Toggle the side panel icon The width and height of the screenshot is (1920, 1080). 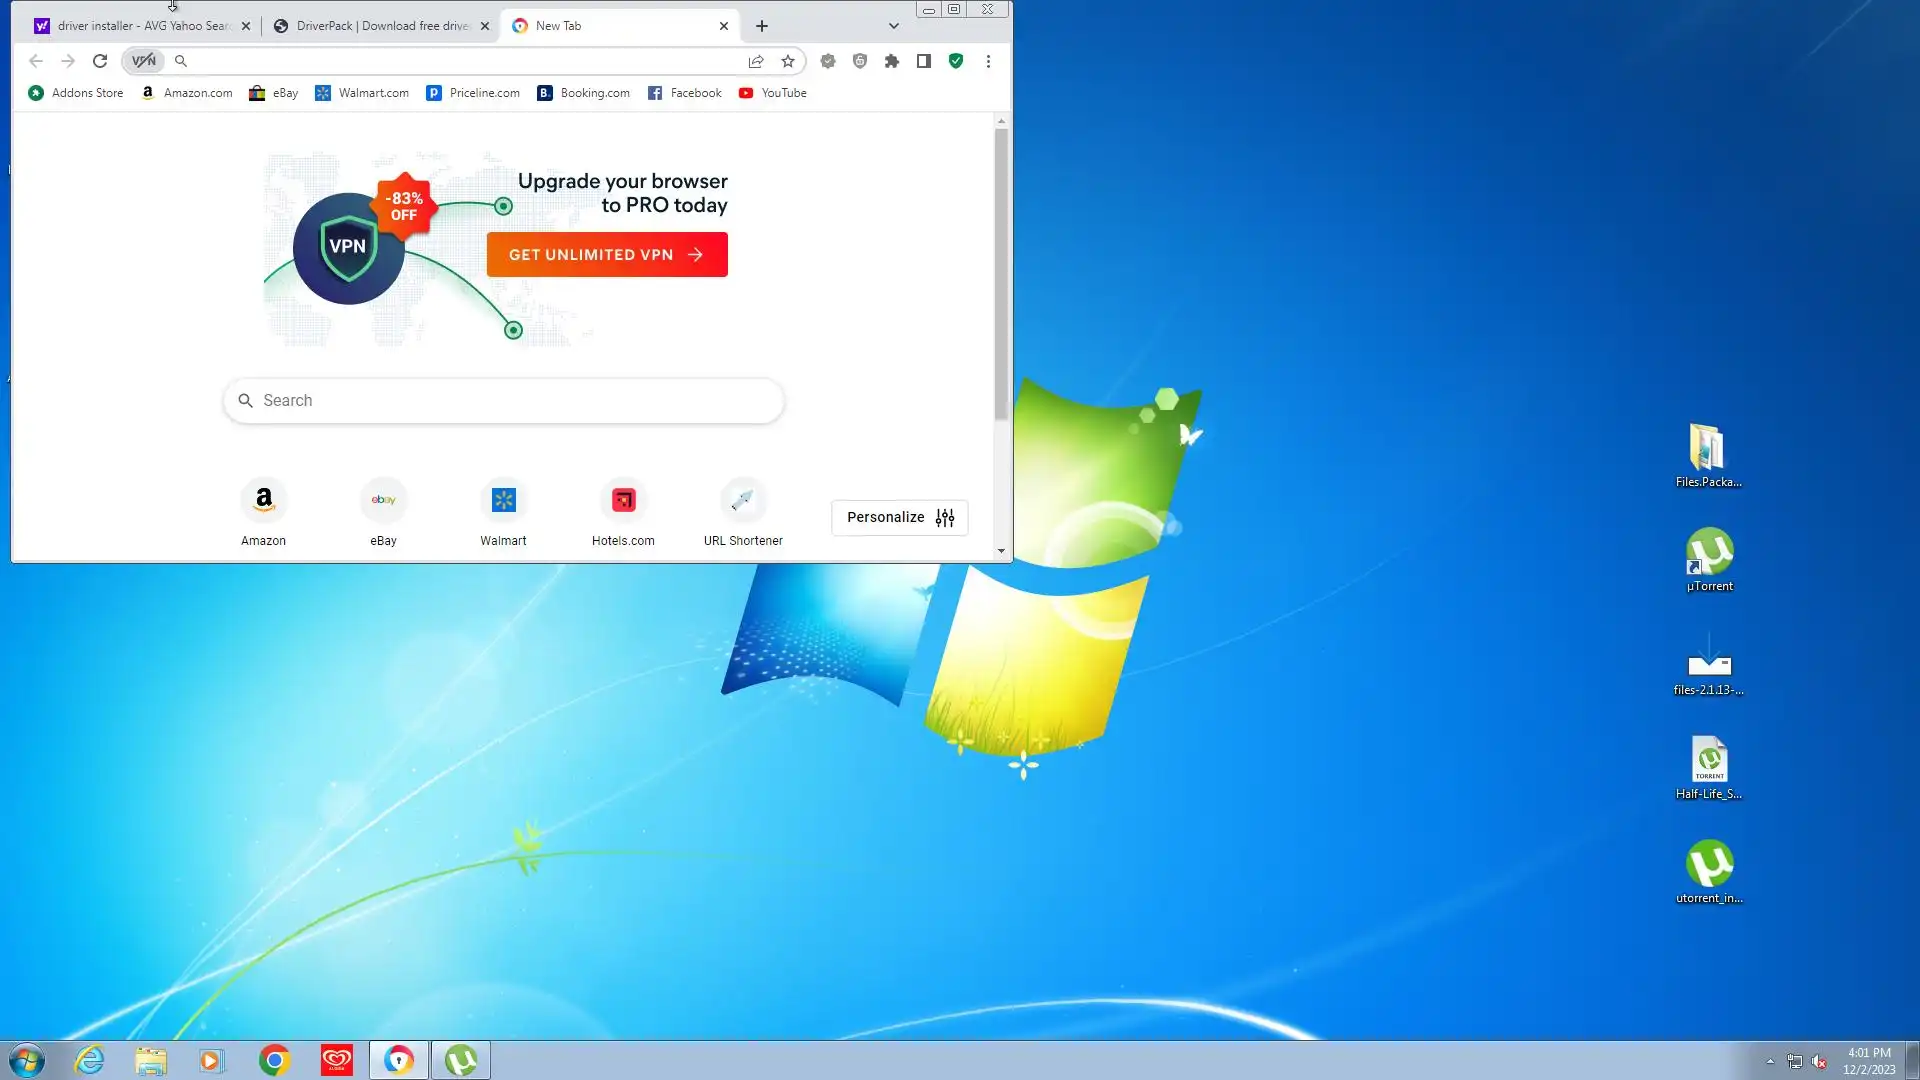(x=924, y=61)
